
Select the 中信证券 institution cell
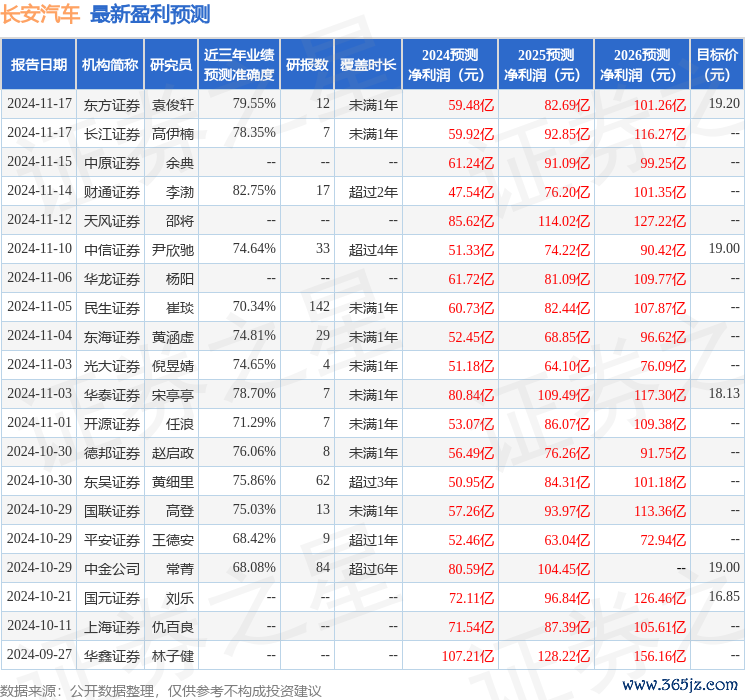pos(112,249)
